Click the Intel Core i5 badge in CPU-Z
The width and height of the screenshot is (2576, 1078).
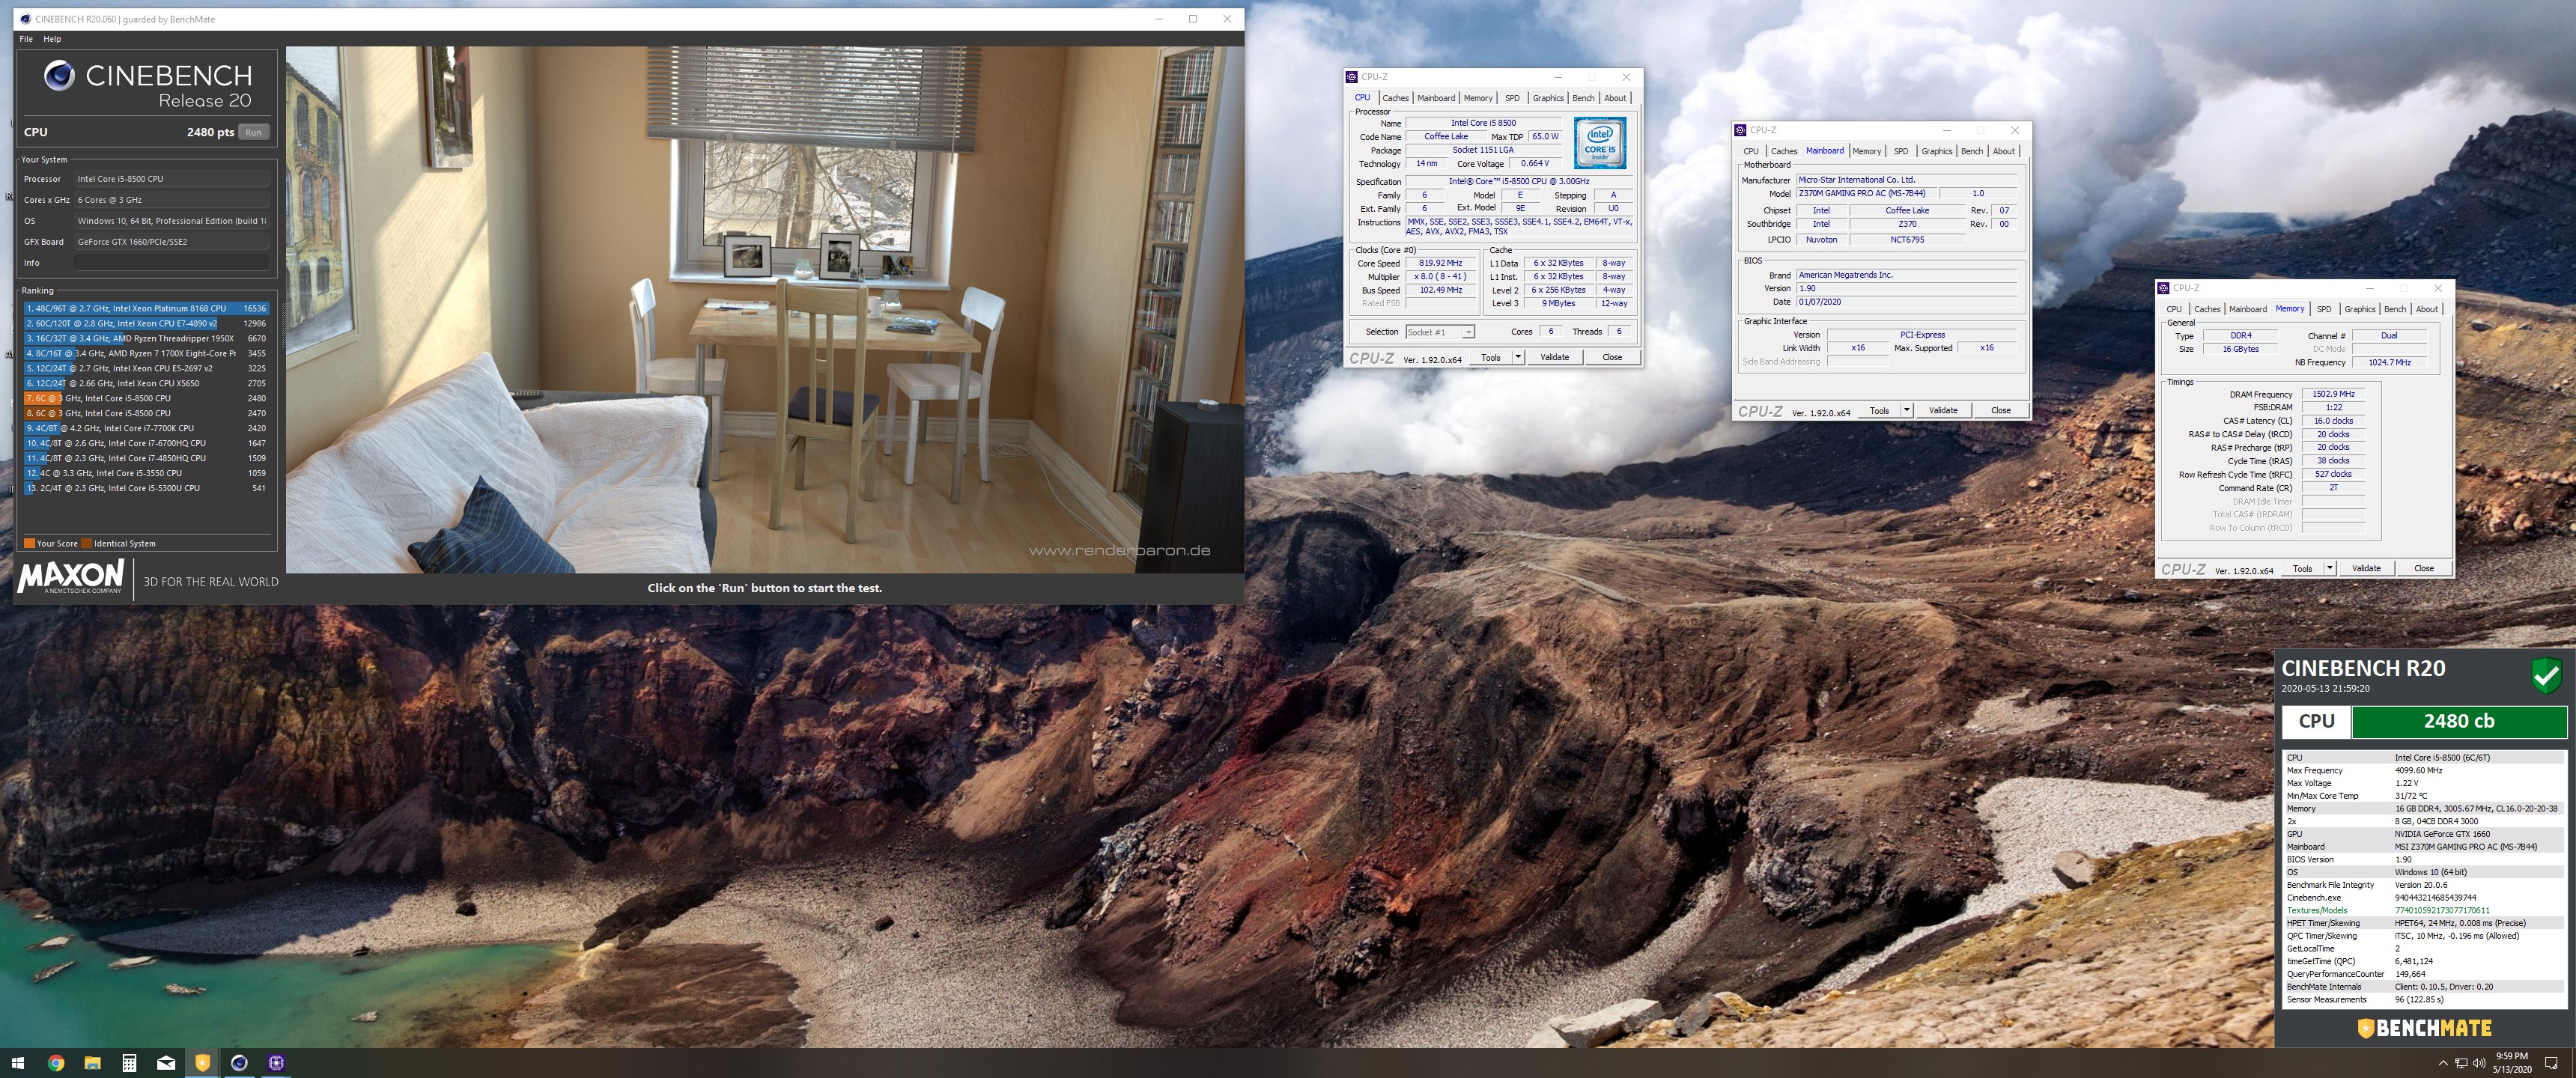pyautogui.click(x=1600, y=142)
